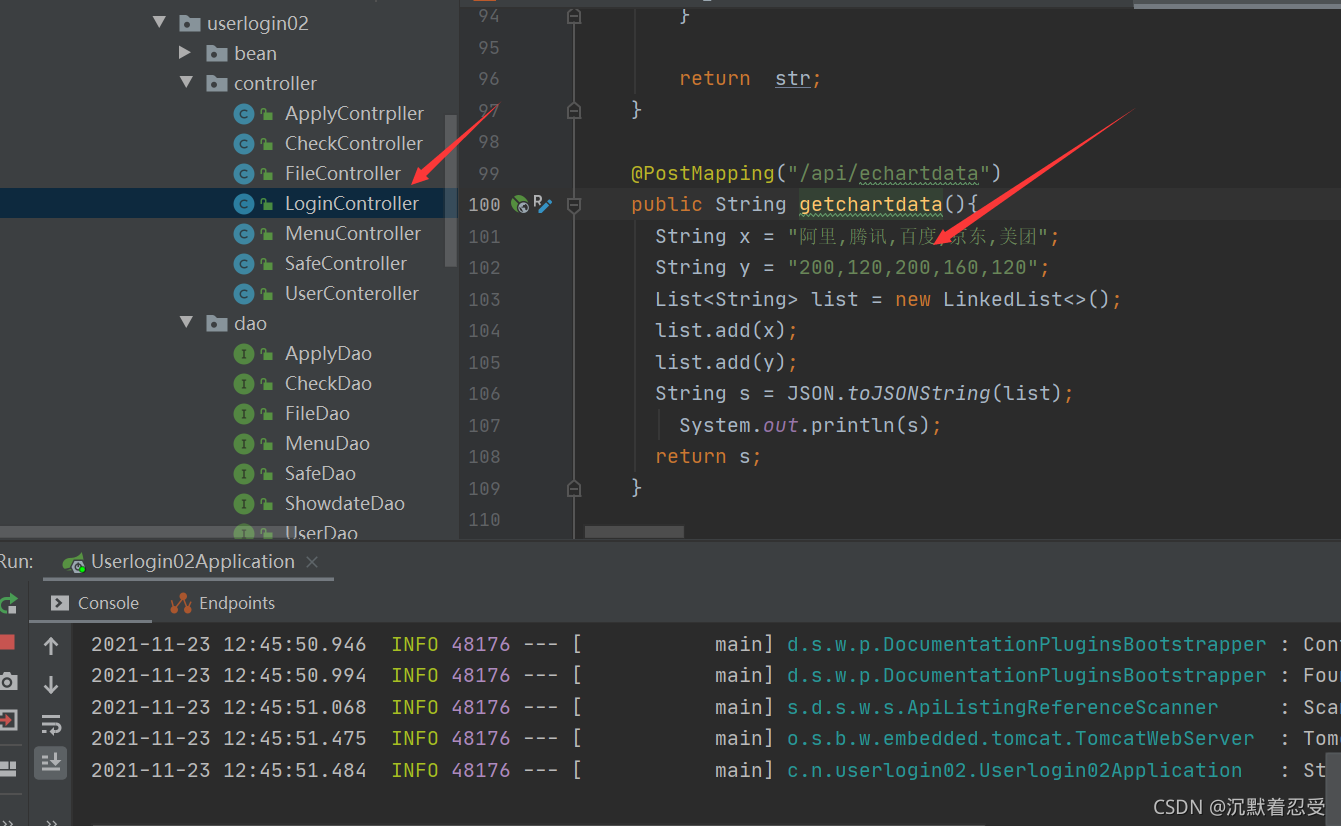Click the userlogin02 folder label
The height and width of the screenshot is (826, 1341).
258,23
